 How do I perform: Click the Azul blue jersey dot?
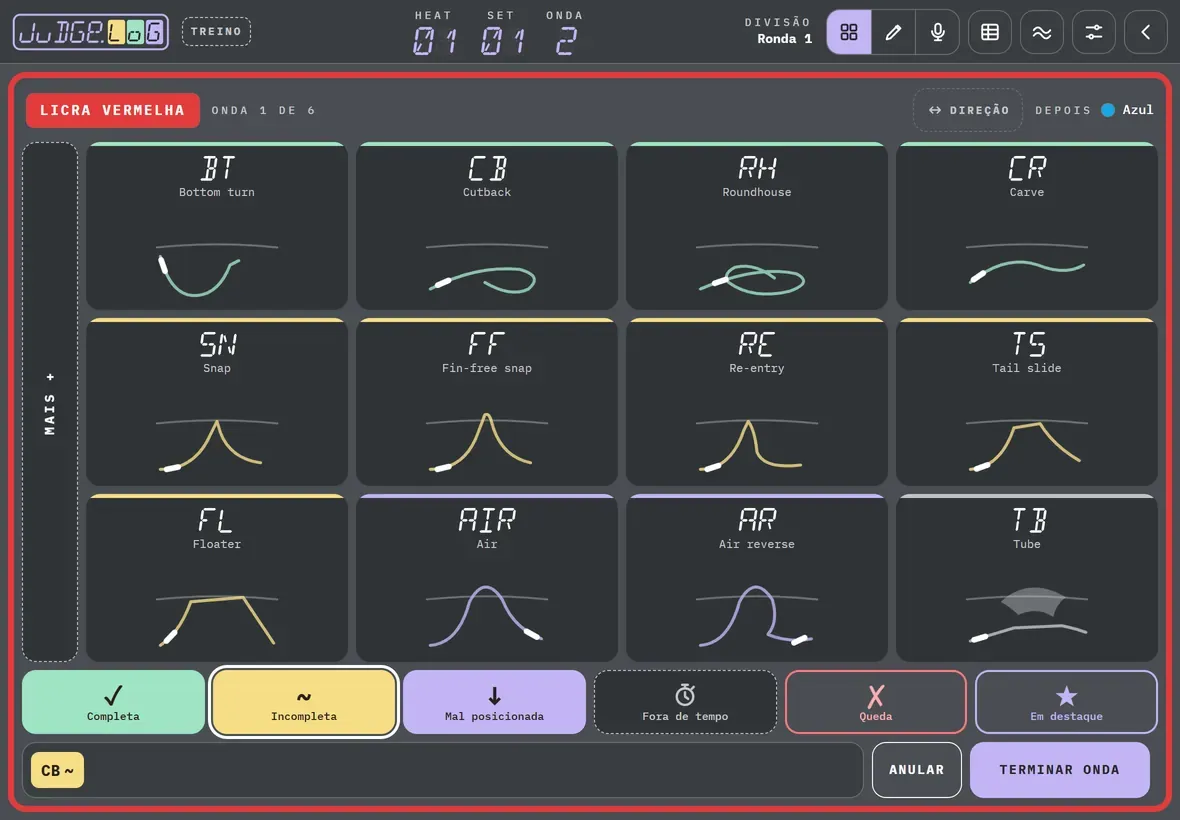(1108, 110)
